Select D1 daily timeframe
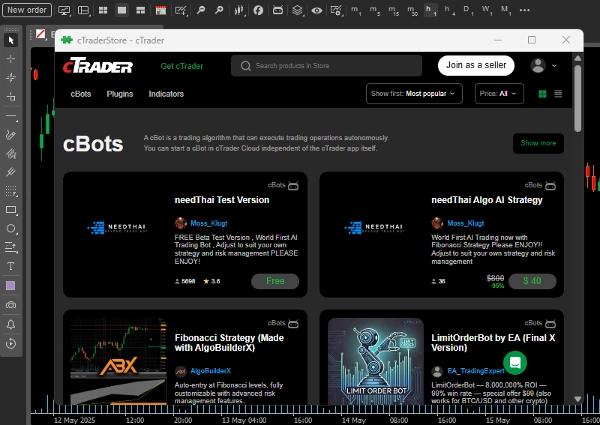600x425 pixels. pyautogui.click(x=468, y=10)
